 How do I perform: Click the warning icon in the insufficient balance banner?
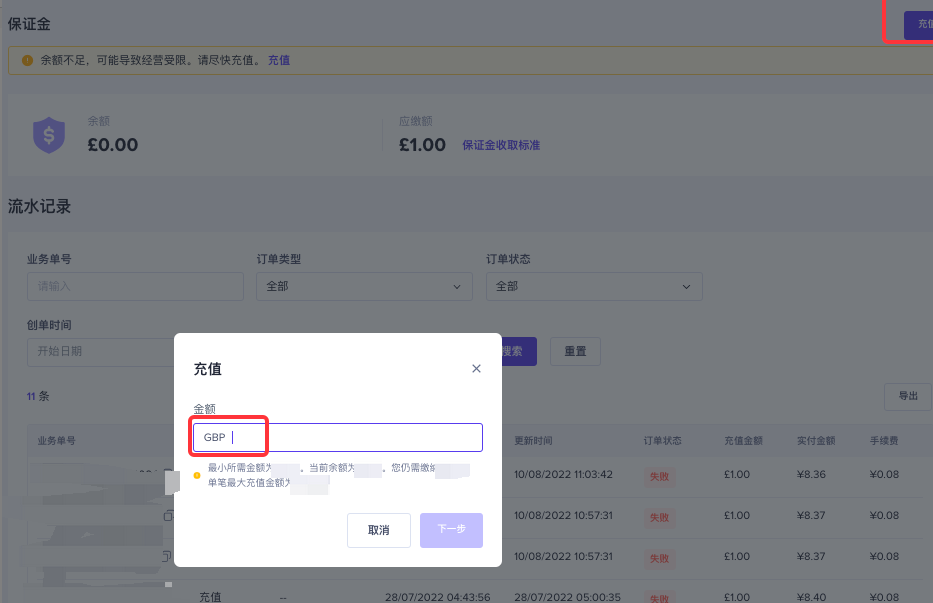[x=27, y=60]
